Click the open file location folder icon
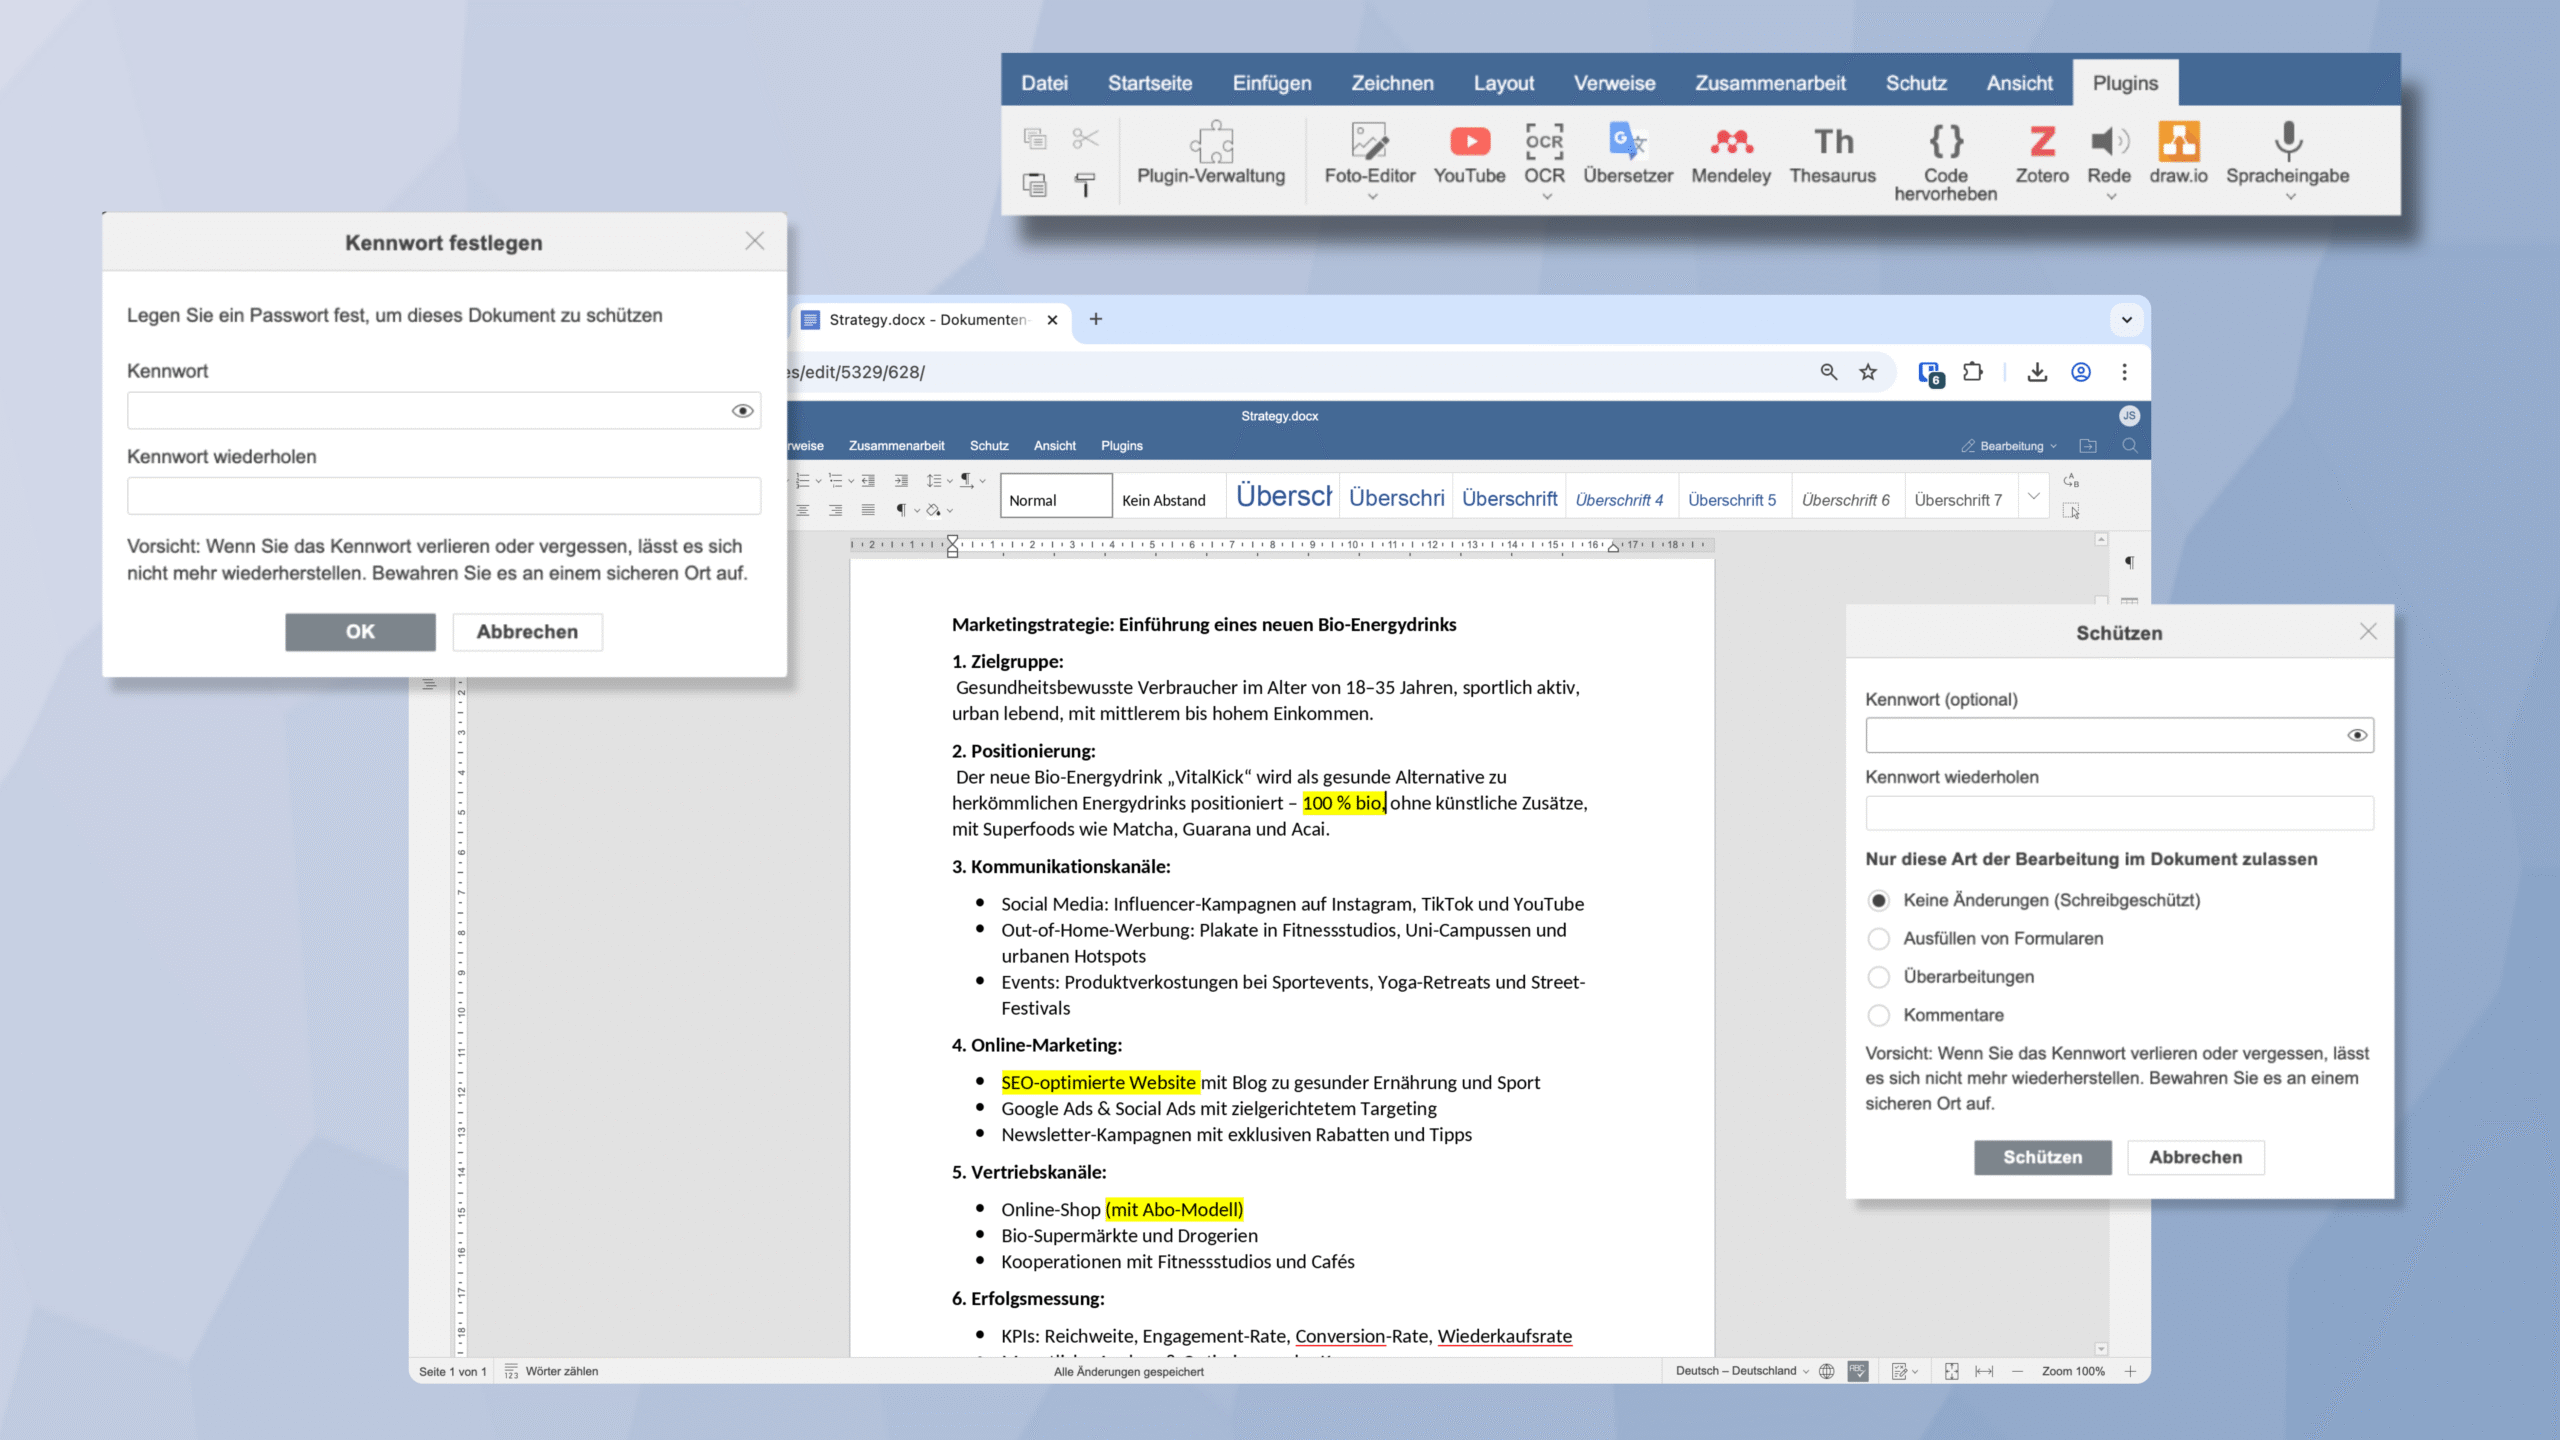The height and width of the screenshot is (1440, 2560). (x=2088, y=446)
